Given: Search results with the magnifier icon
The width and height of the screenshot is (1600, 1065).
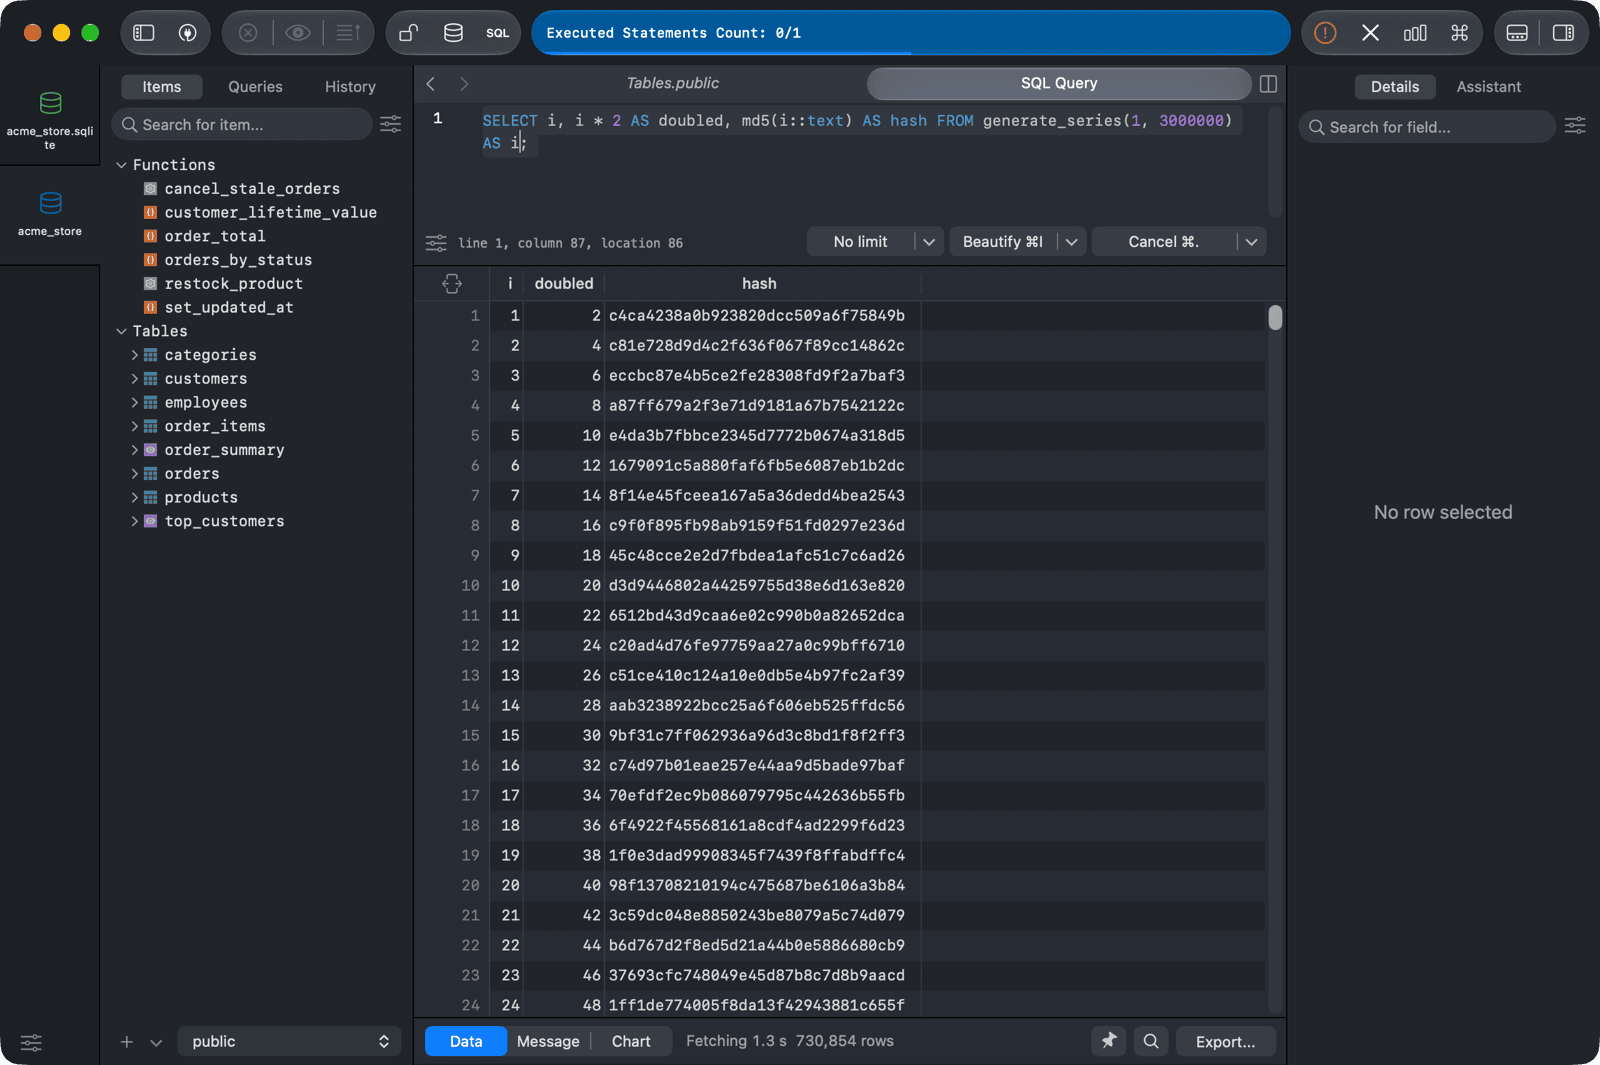Looking at the screenshot, I should (x=1151, y=1041).
